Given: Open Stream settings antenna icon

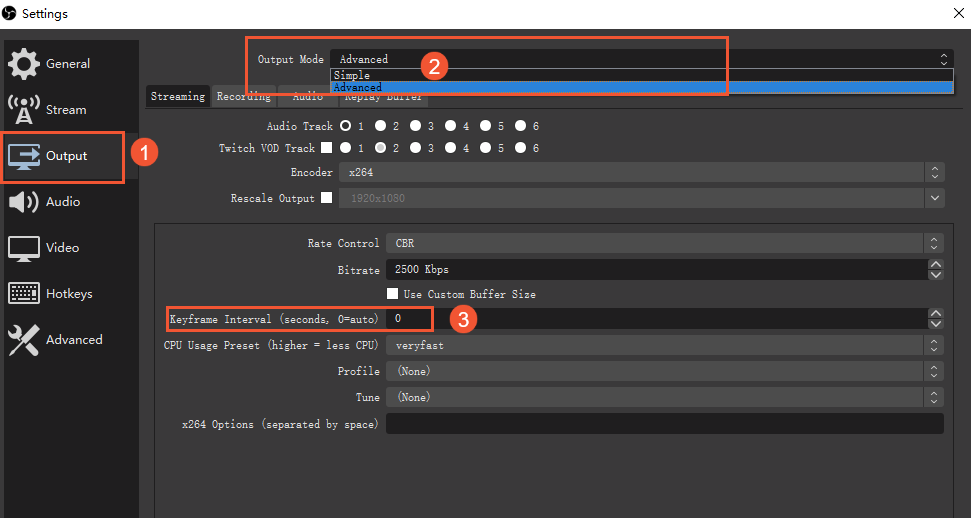Looking at the screenshot, I should click(24, 110).
